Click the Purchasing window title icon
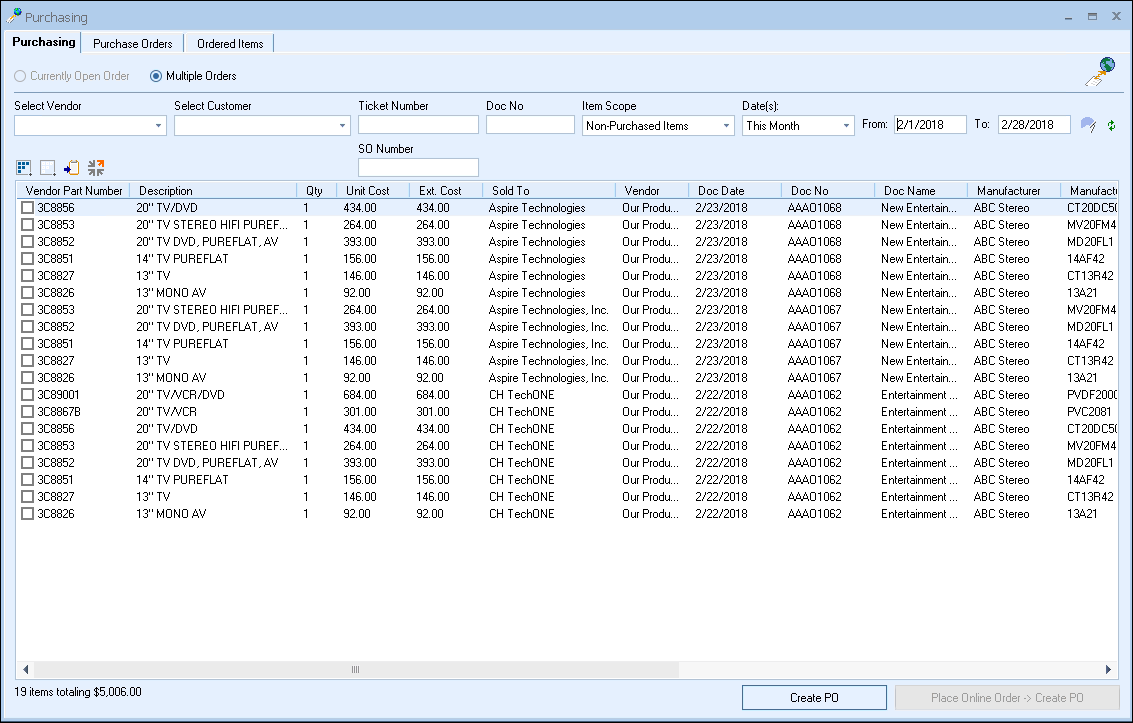The image size is (1133, 723). (x=14, y=17)
